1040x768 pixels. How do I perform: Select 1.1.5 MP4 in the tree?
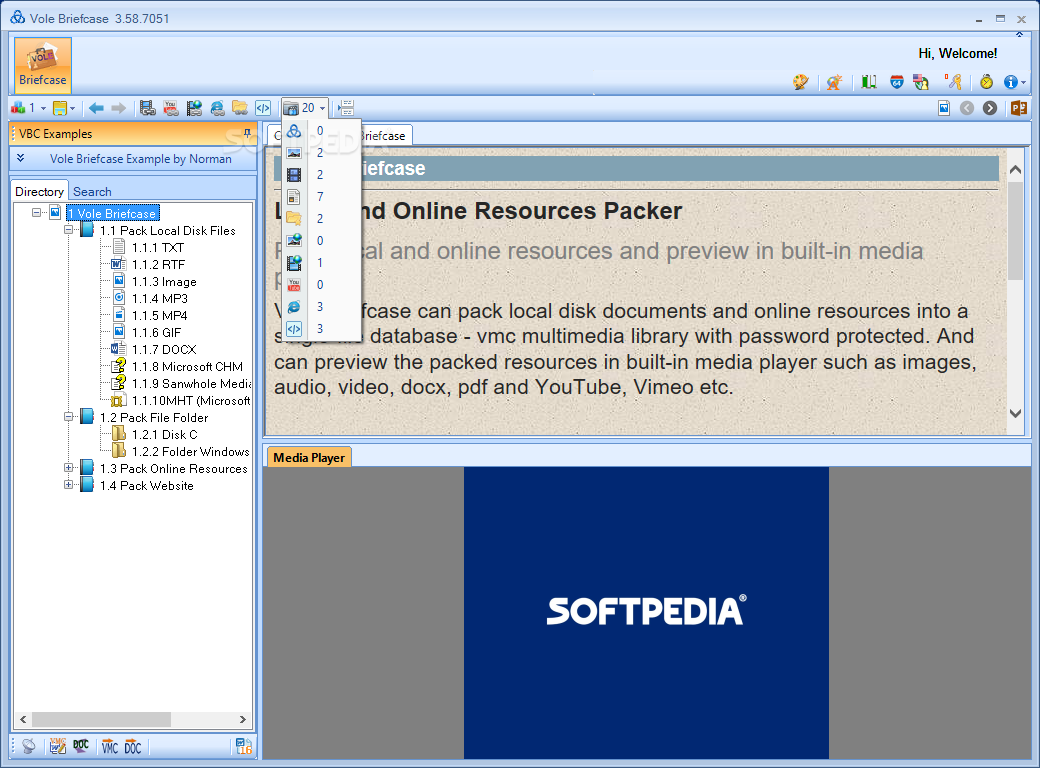[x=160, y=315]
